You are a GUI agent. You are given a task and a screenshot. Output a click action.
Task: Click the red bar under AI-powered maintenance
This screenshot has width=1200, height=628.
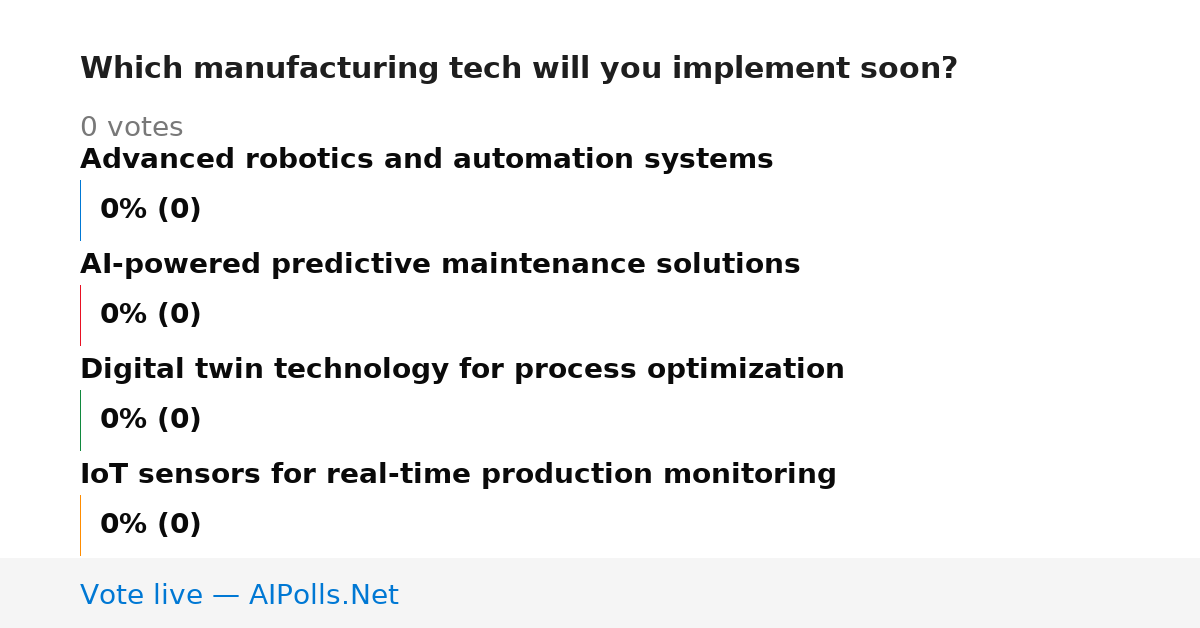(81, 315)
